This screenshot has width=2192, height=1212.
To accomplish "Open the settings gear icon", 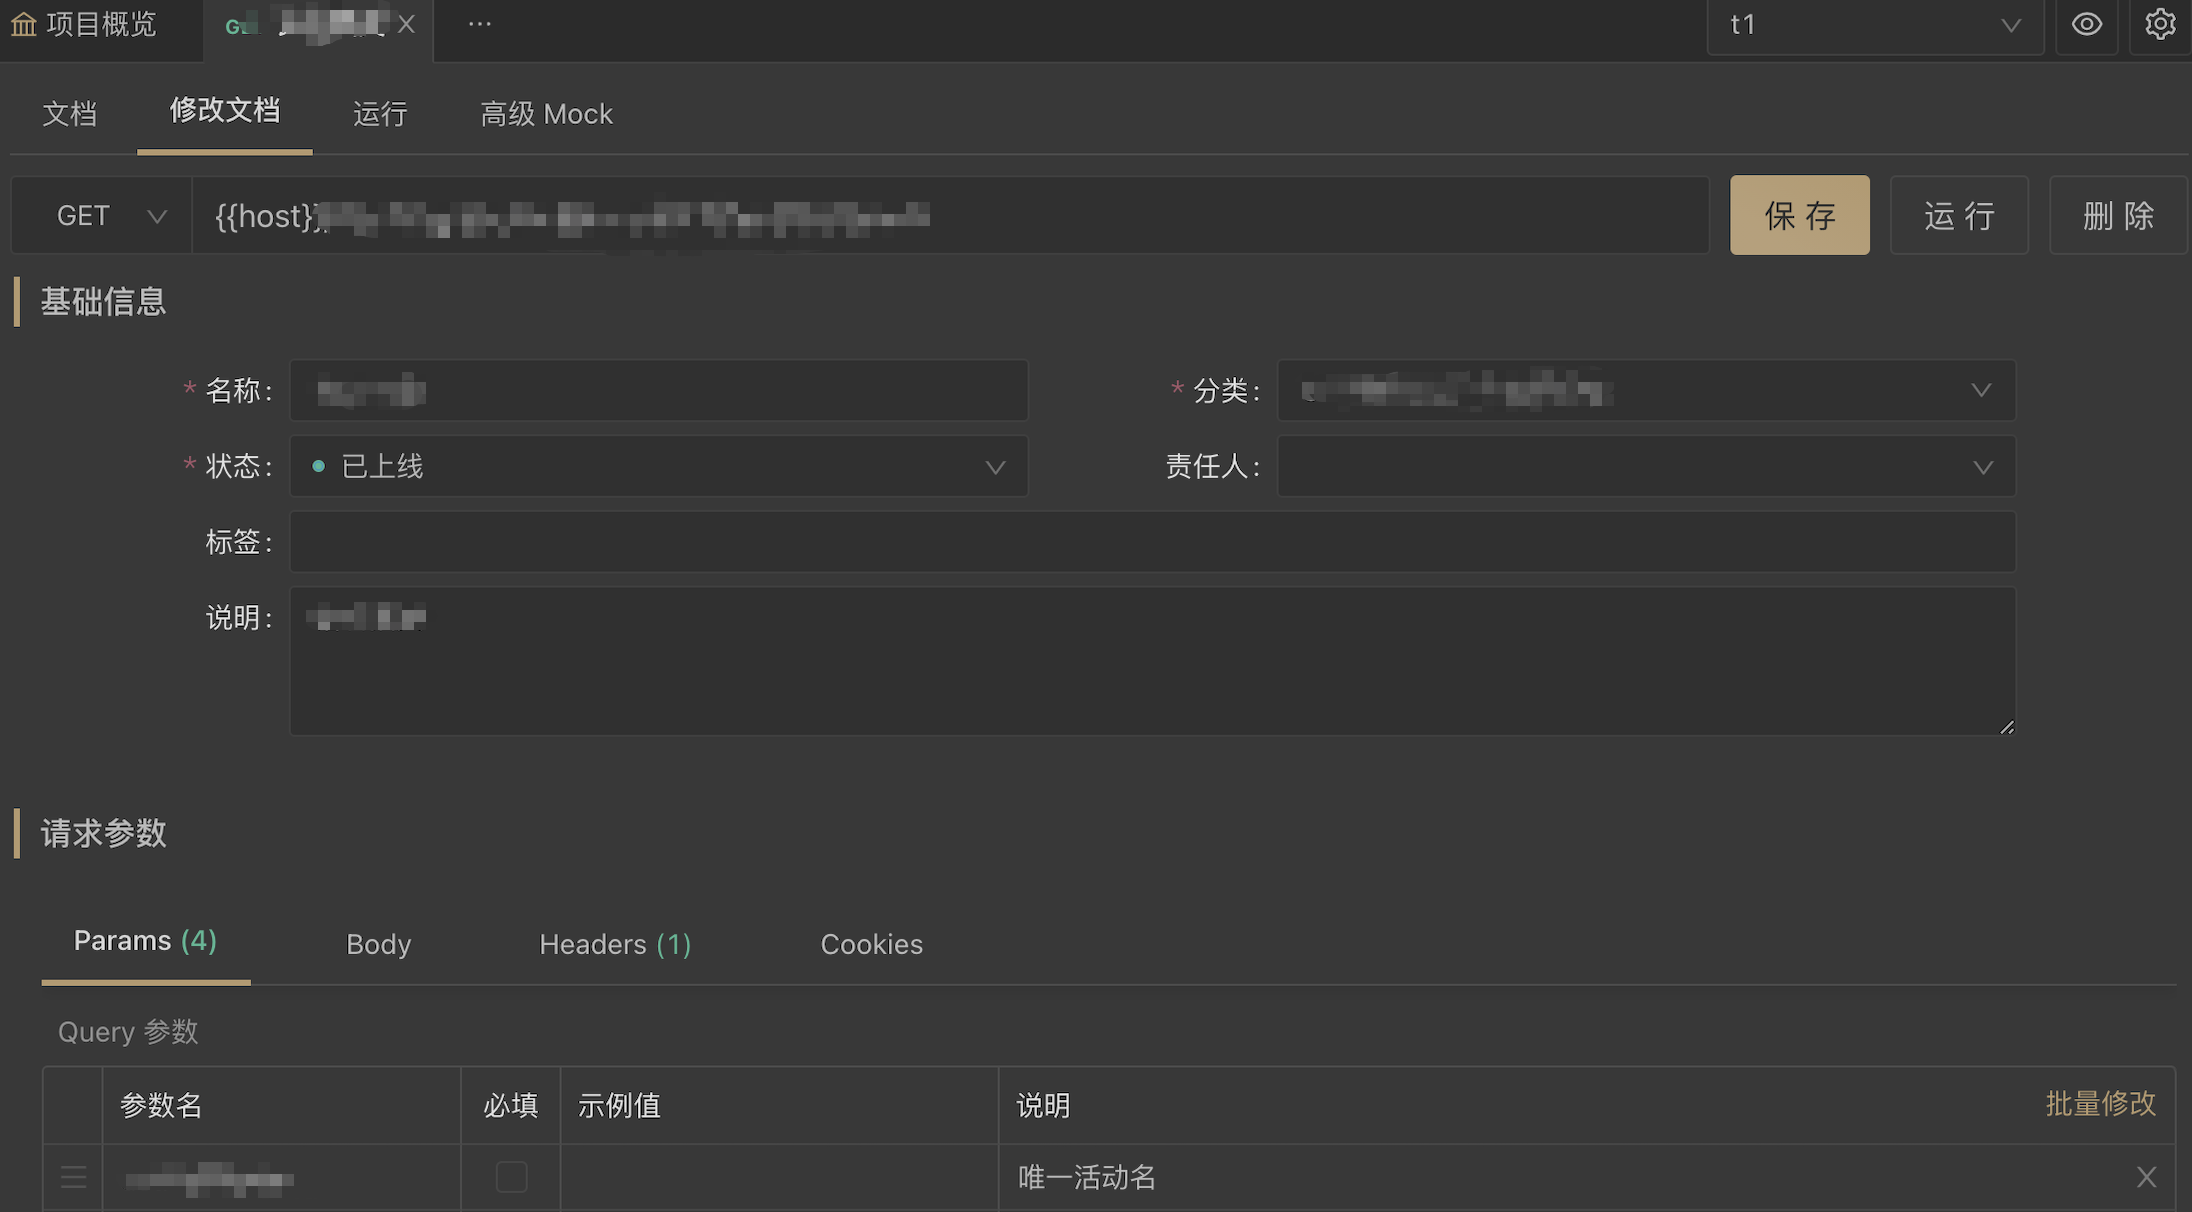I will tap(2160, 24).
